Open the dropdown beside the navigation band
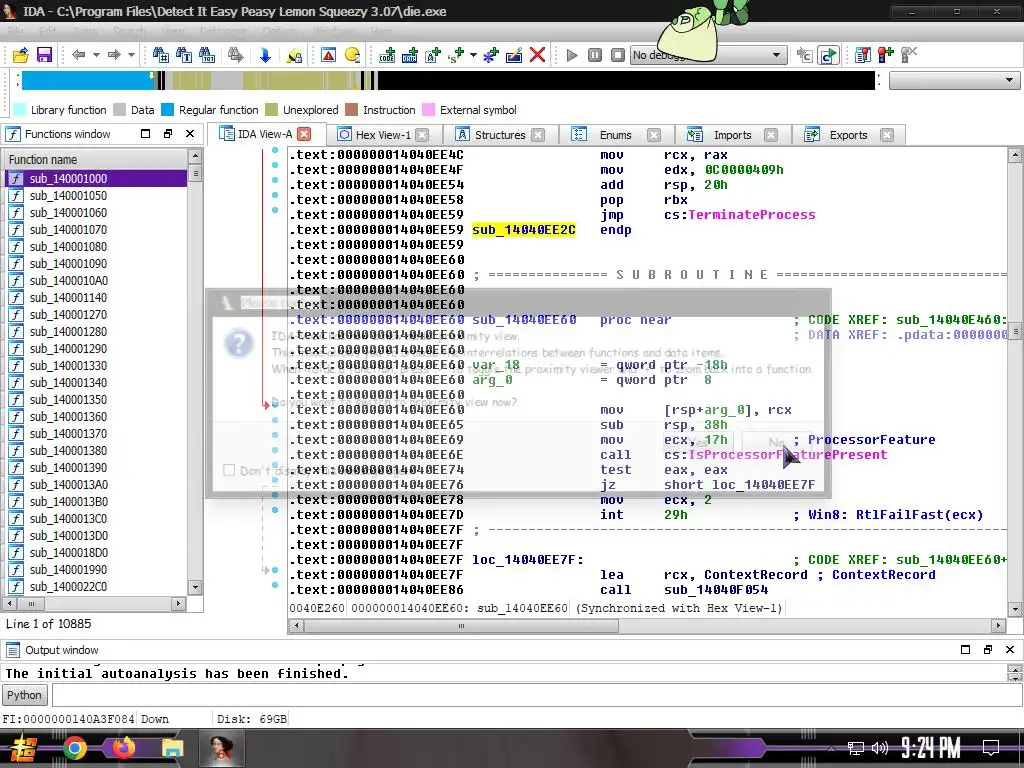The width and height of the screenshot is (1024, 768). click(954, 80)
